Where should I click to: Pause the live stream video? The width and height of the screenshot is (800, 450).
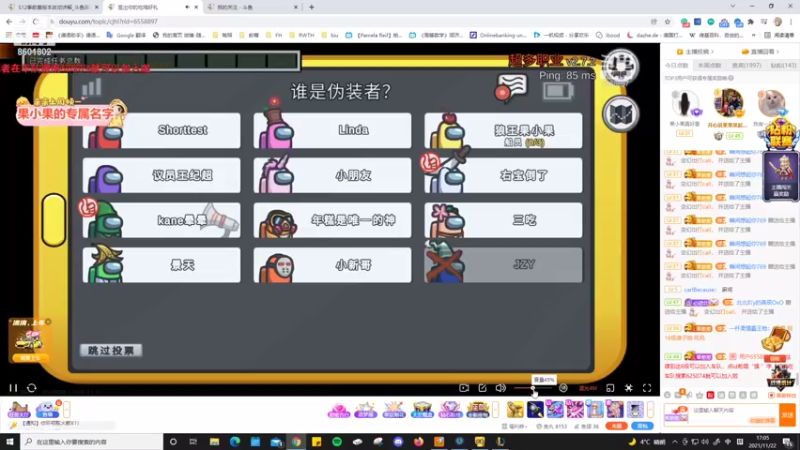pos(13,388)
